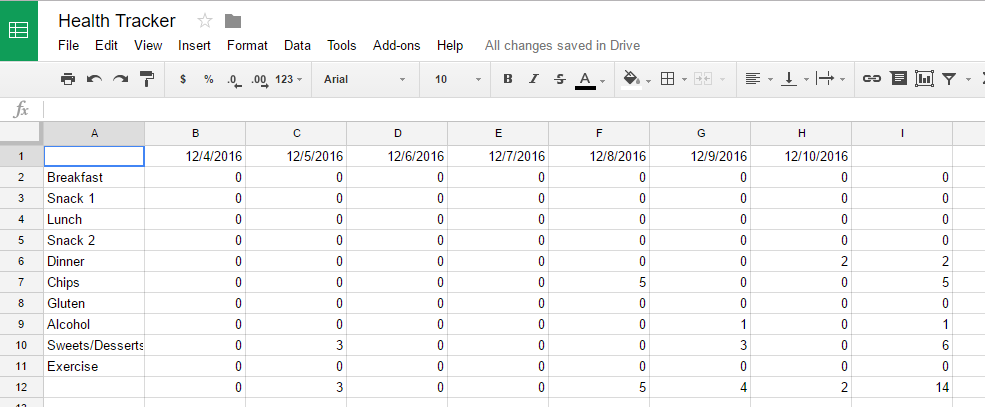Image resolution: width=985 pixels, height=407 pixels.
Task: Insert a link using chain icon
Action: tap(872, 79)
